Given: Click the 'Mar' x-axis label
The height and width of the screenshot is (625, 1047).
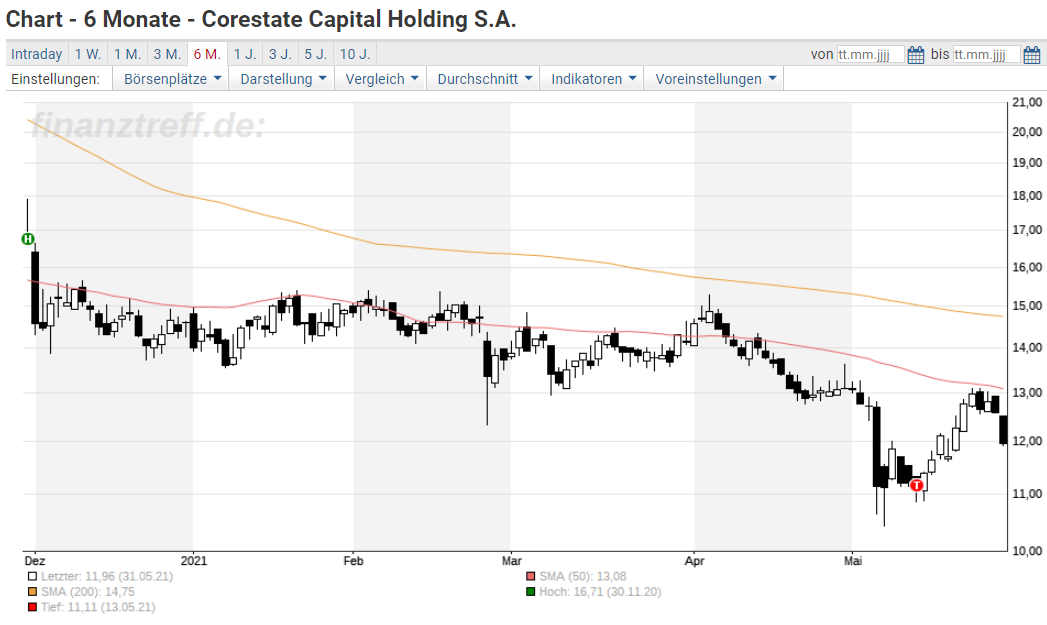Looking at the screenshot, I should tap(511, 561).
